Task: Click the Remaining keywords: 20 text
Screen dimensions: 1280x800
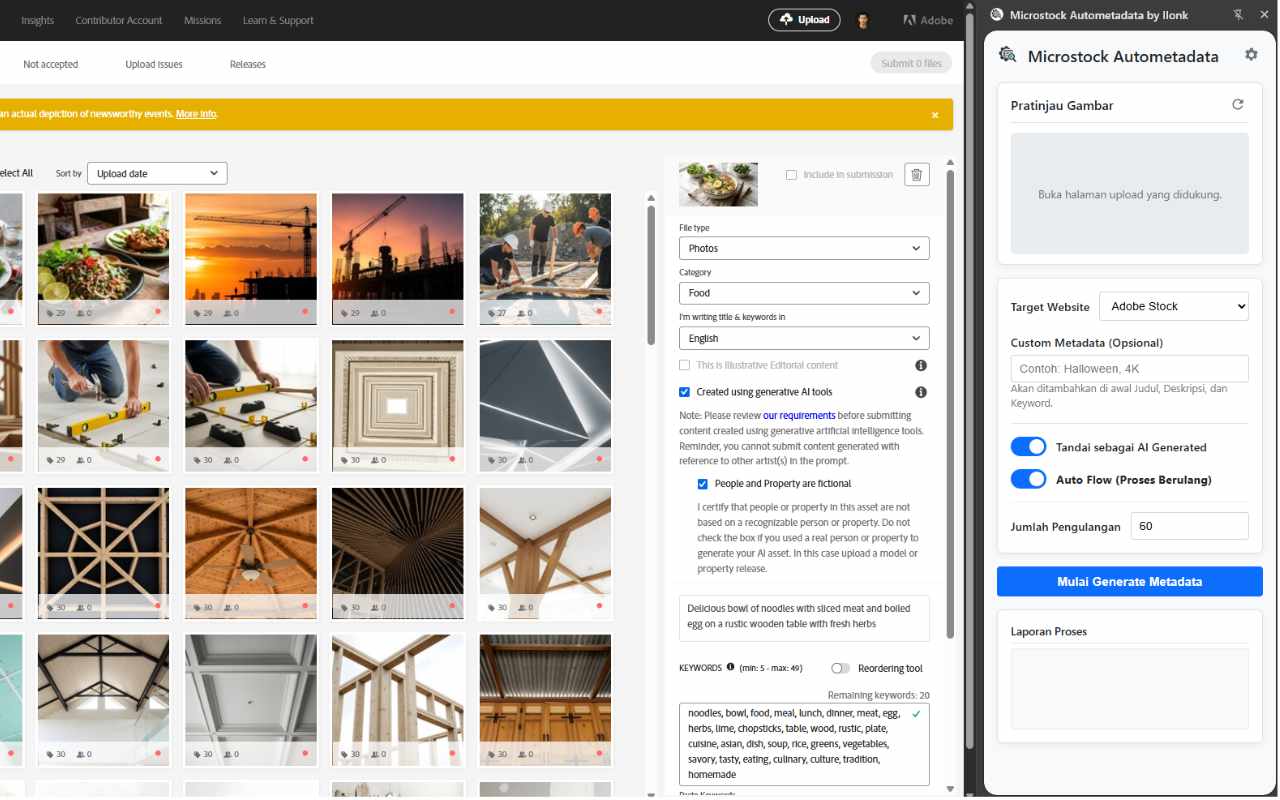Action: tap(879, 695)
